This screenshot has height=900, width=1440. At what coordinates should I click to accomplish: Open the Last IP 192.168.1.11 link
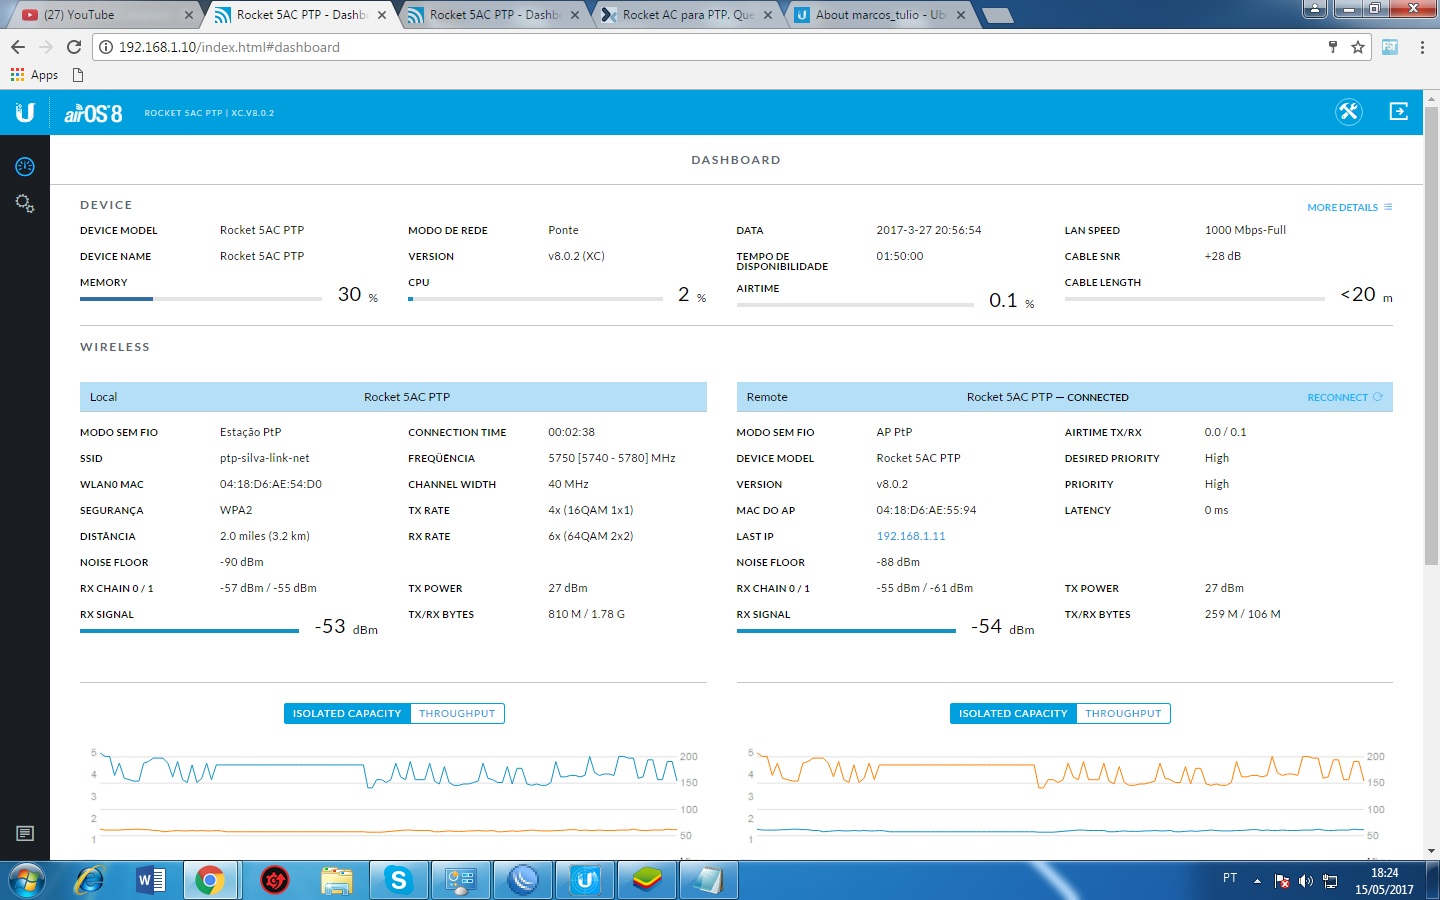(x=910, y=536)
